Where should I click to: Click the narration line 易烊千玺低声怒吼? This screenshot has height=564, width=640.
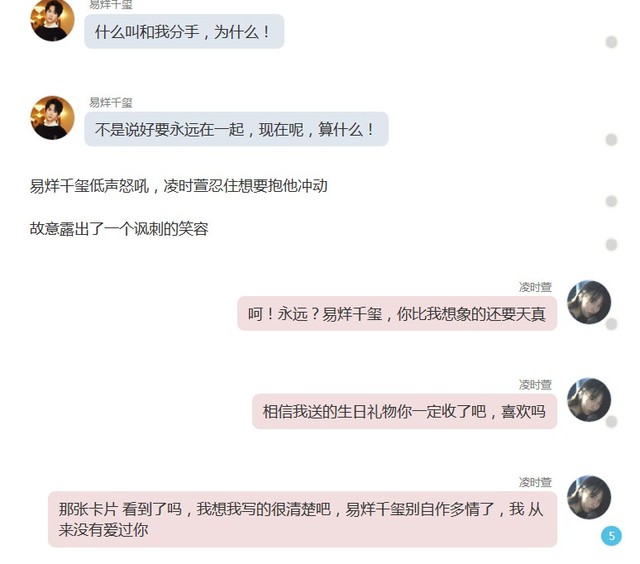(x=179, y=186)
